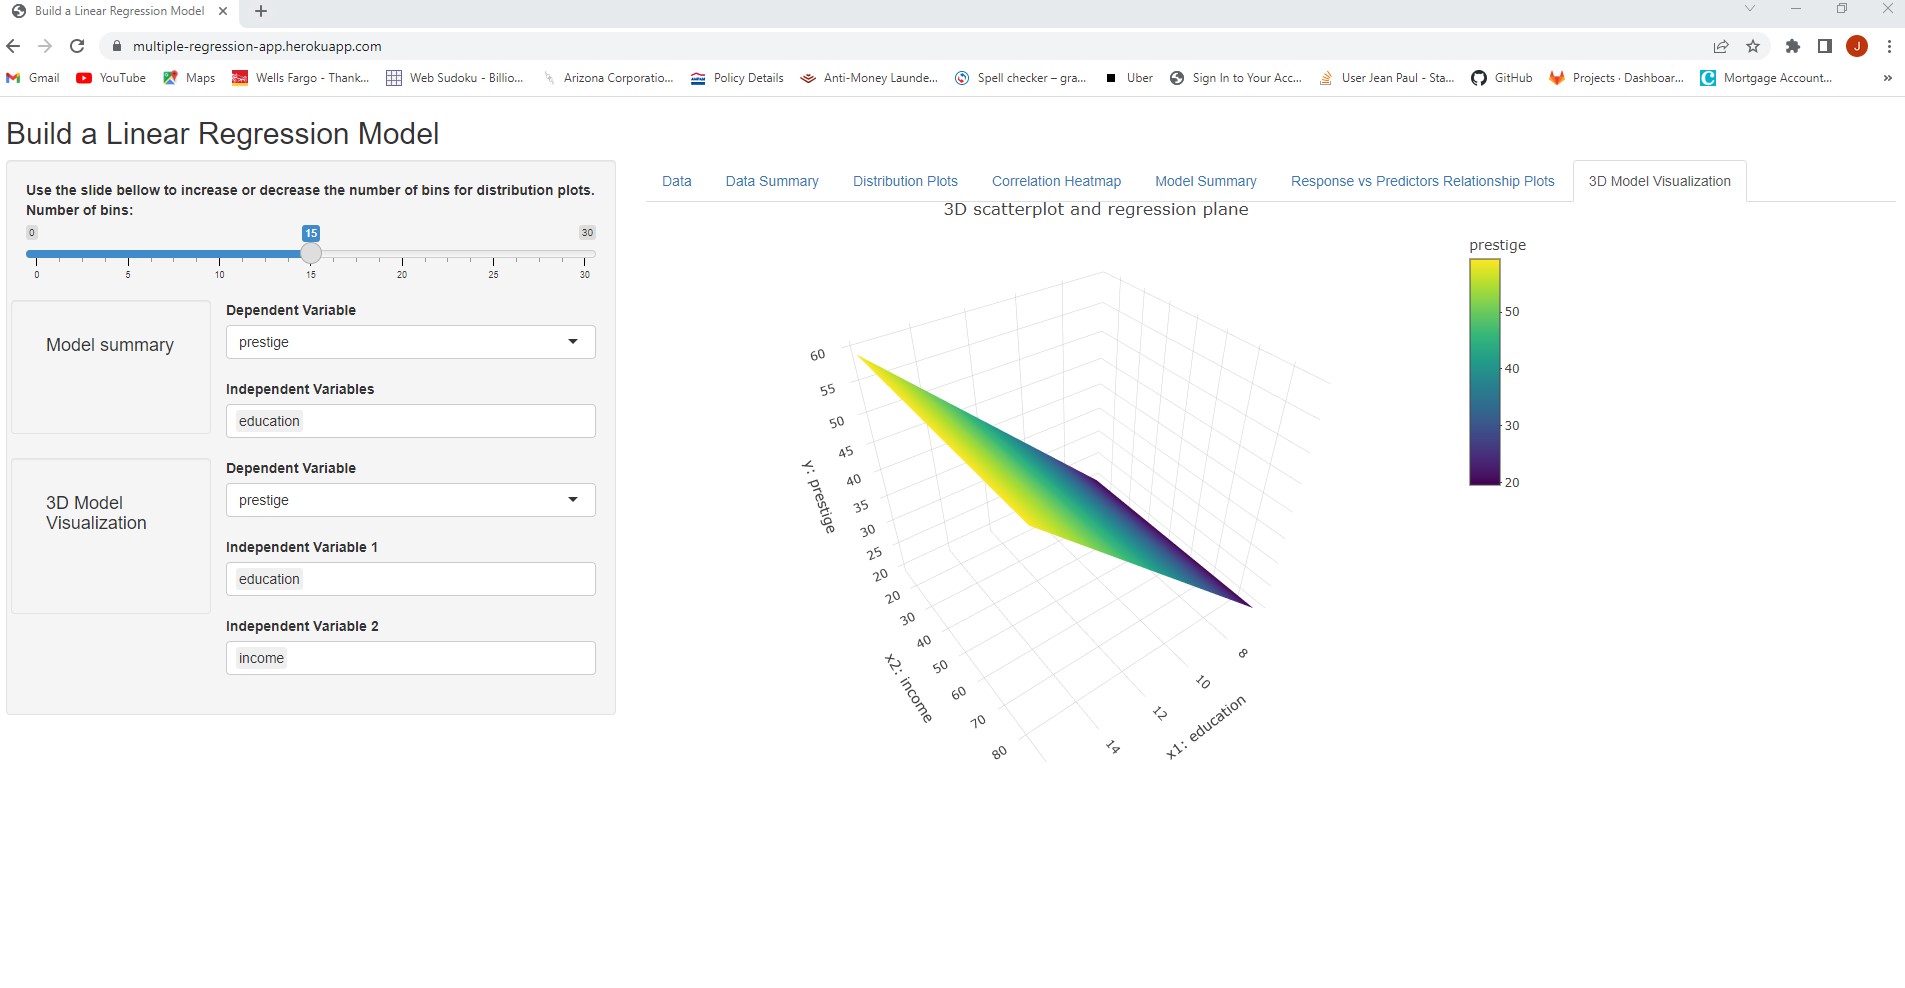Open the Mortgage Account bookmark
The height and width of the screenshot is (988, 1905).
(1766, 78)
